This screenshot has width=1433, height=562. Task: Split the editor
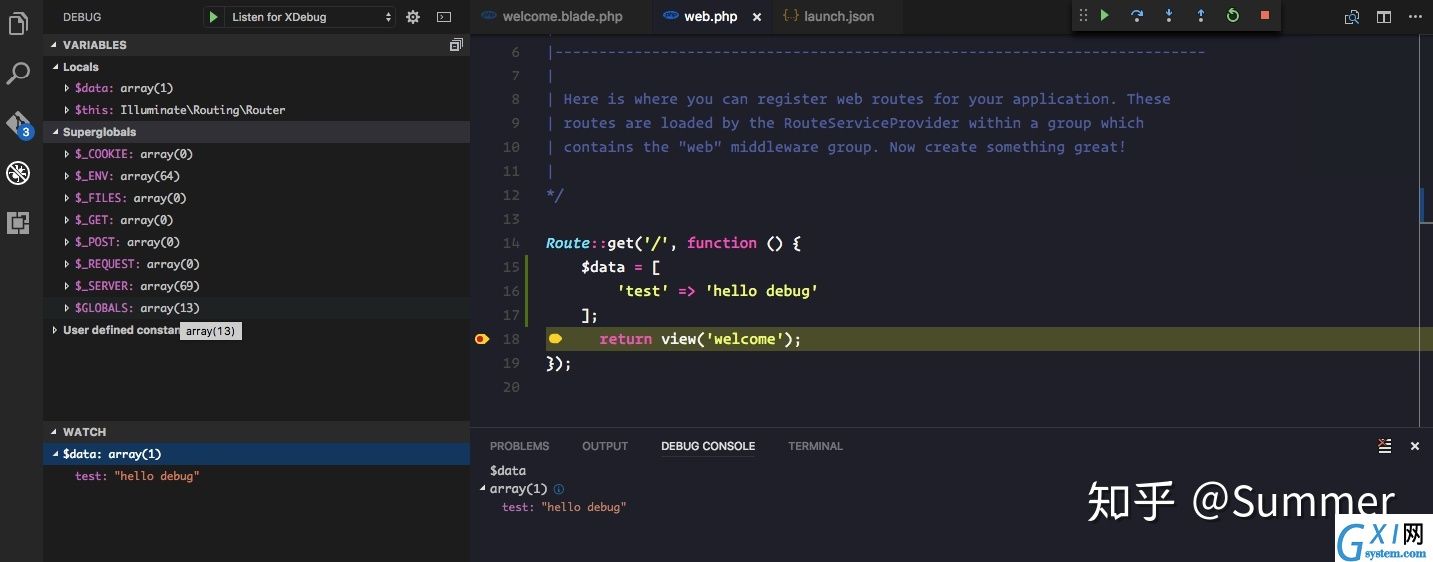point(1384,17)
